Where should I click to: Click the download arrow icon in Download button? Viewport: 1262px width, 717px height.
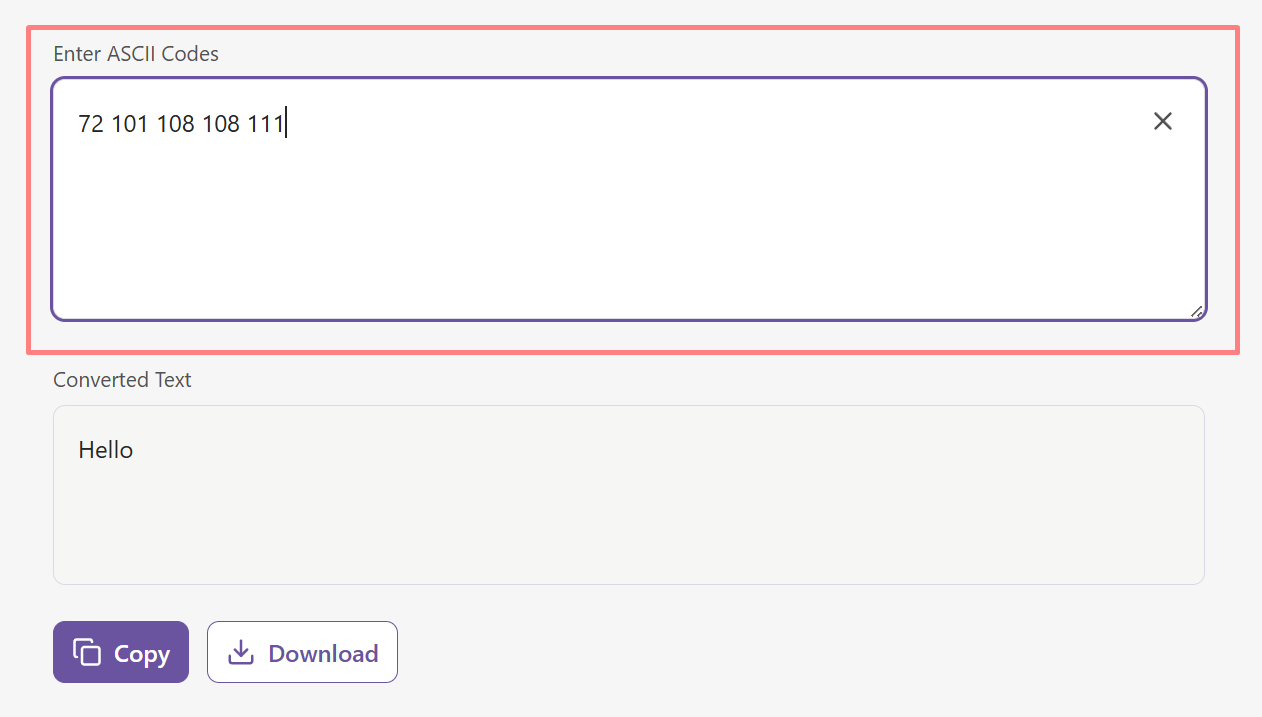(x=240, y=651)
